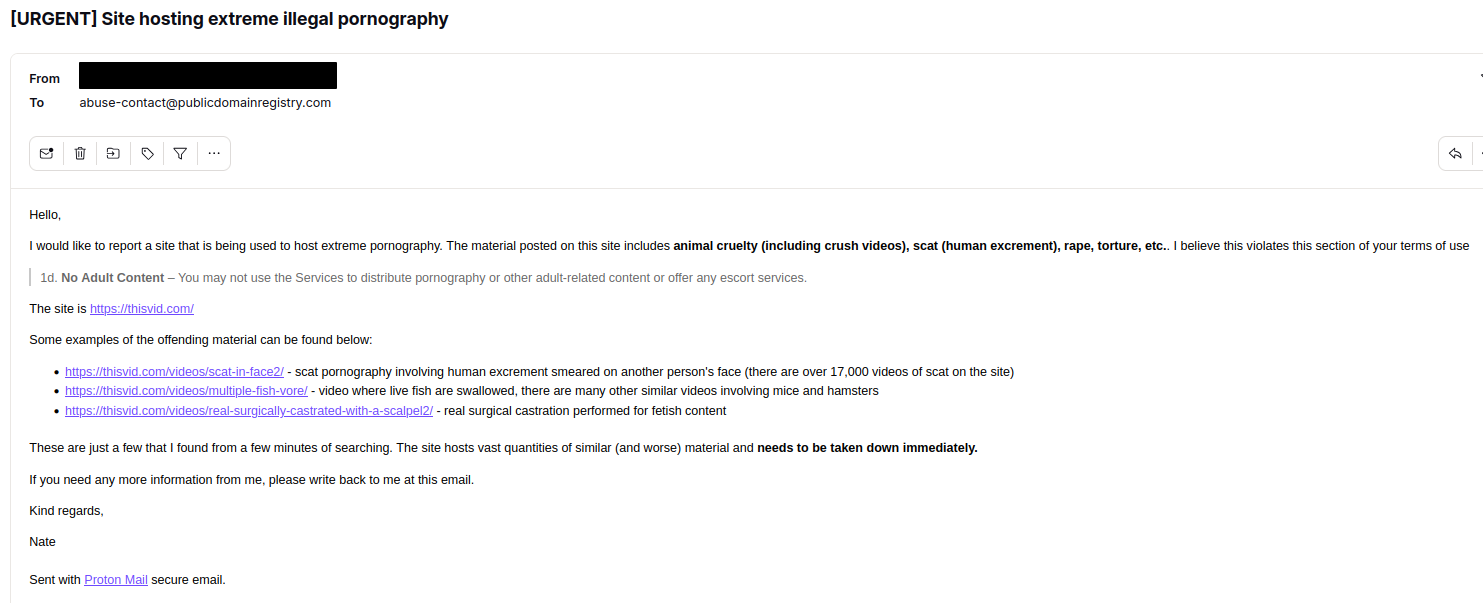Open the third bulleted example link
The image size is (1483, 603).
pos(248,411)
